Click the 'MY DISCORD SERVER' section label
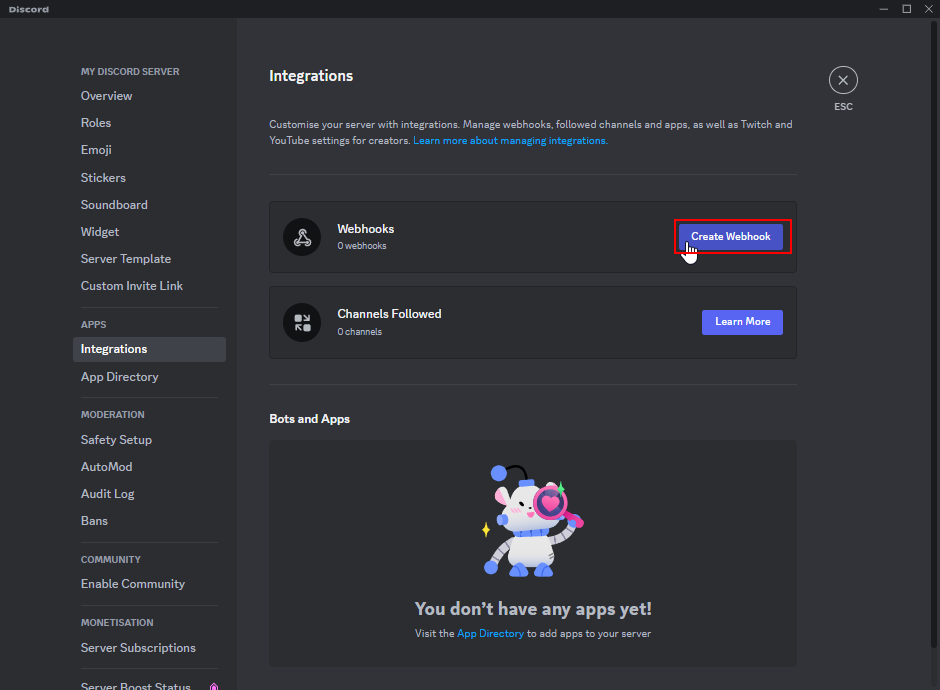Image resolution: width=940 pixels, height=690 pixels. pyautogui.click(x=130, y=71)
